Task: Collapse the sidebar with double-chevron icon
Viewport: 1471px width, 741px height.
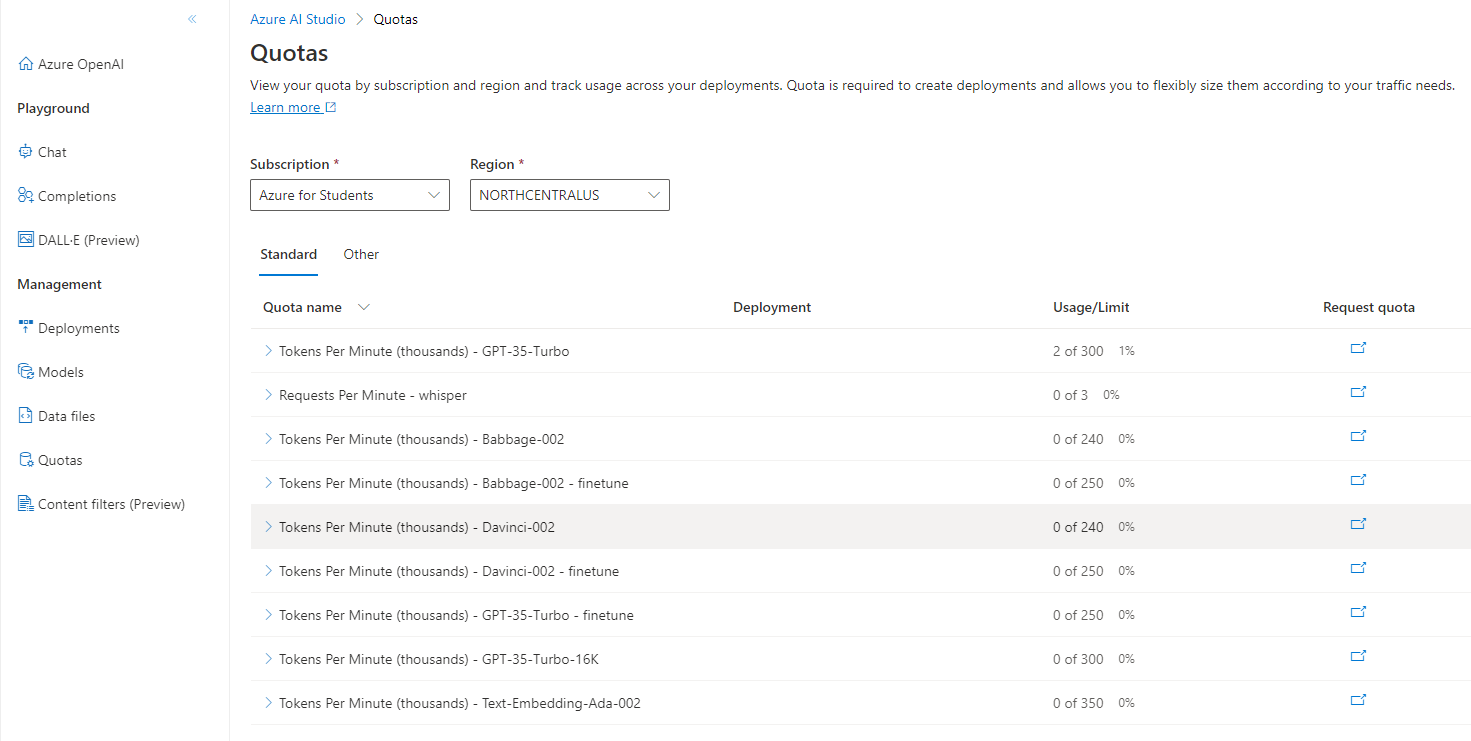Action: (192, 19)
